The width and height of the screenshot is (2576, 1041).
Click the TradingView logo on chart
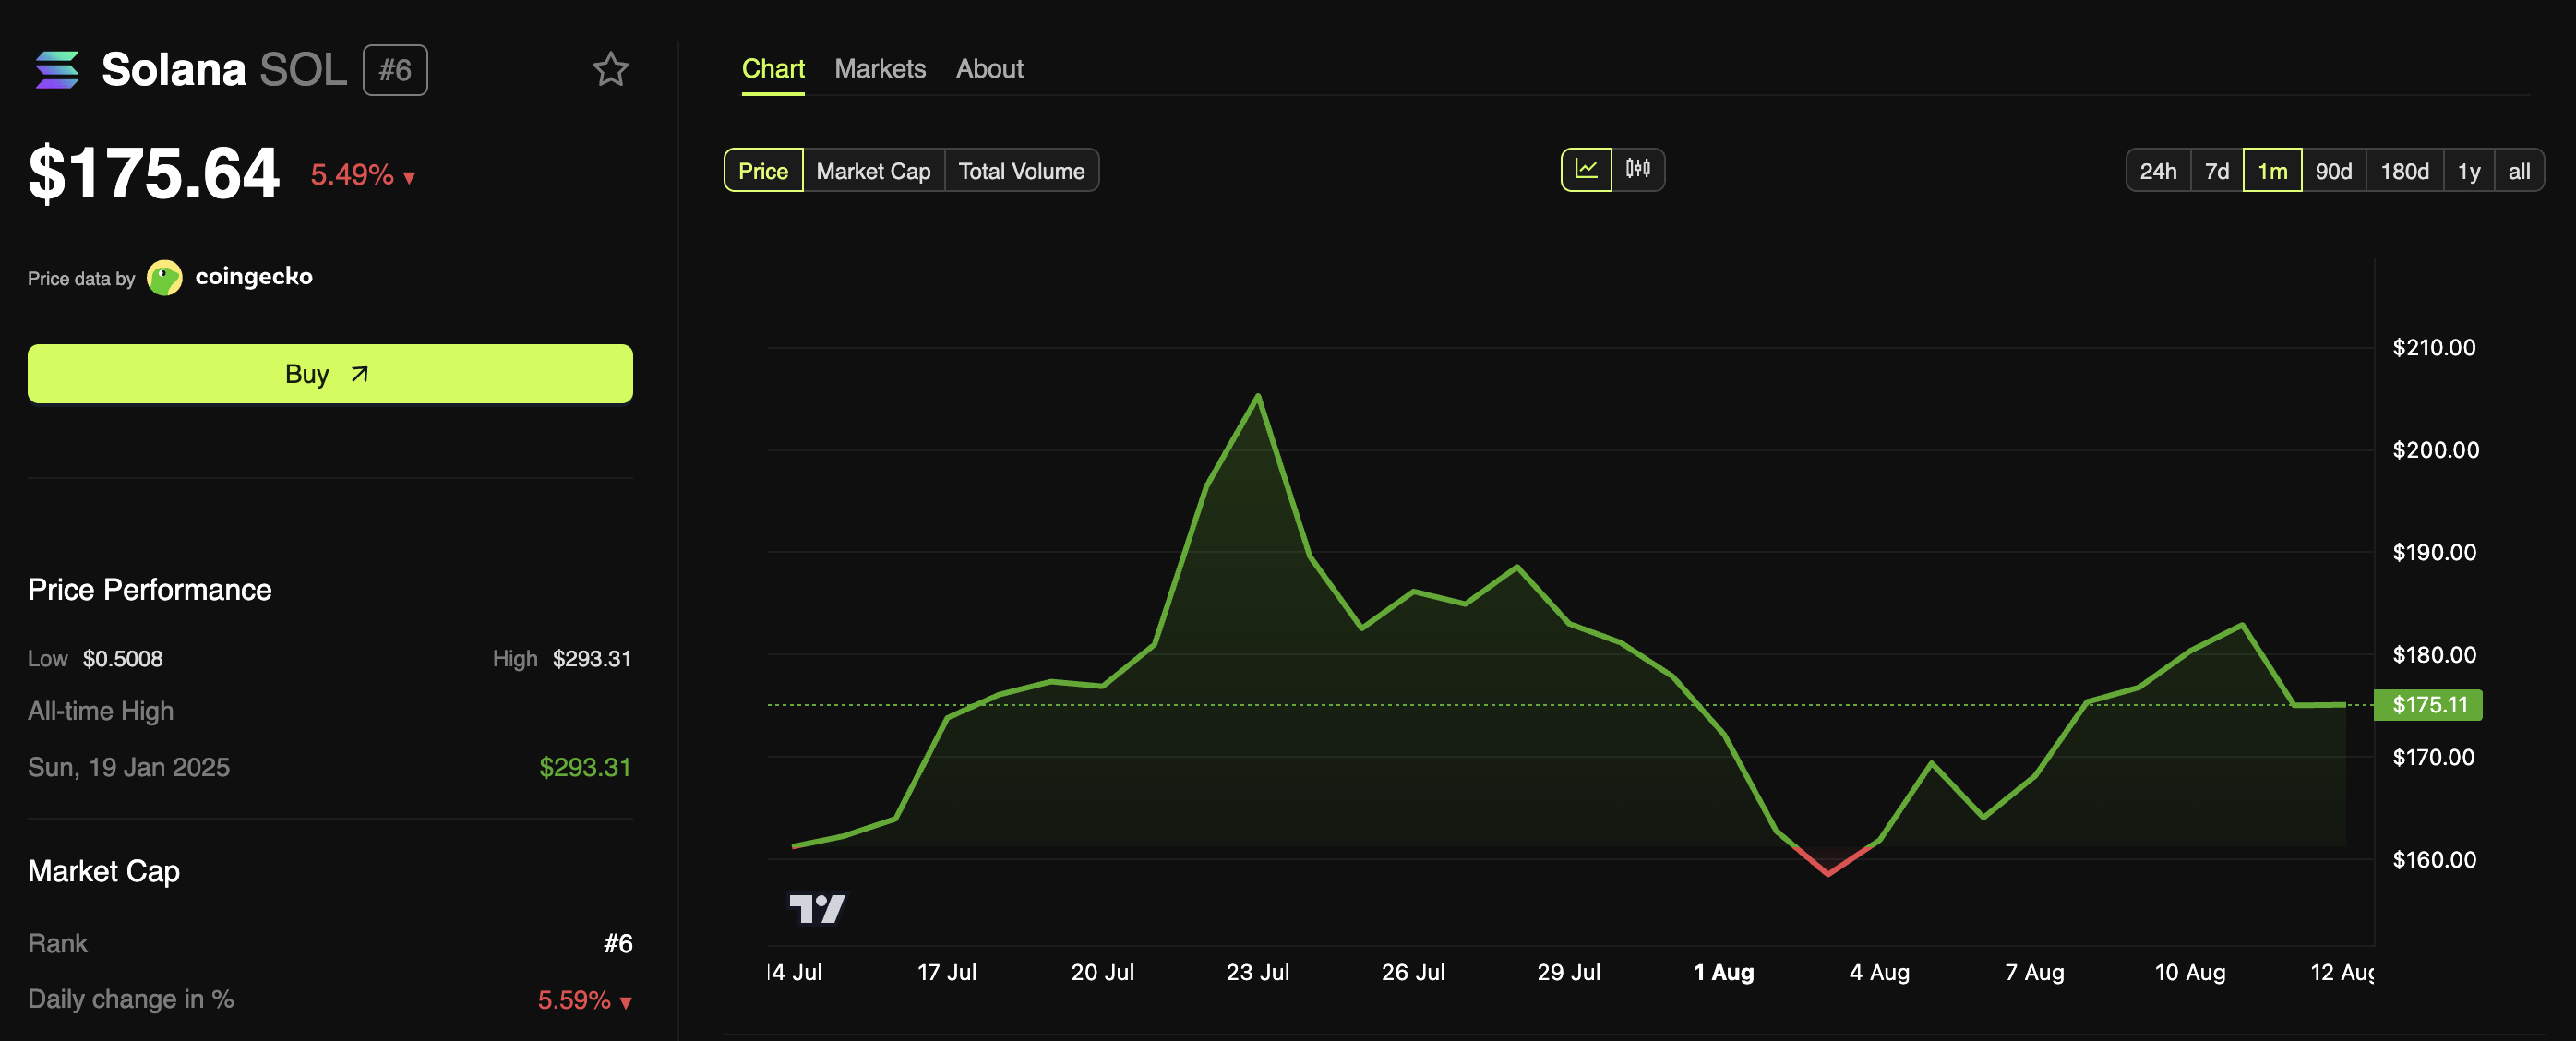pos(817,908)
